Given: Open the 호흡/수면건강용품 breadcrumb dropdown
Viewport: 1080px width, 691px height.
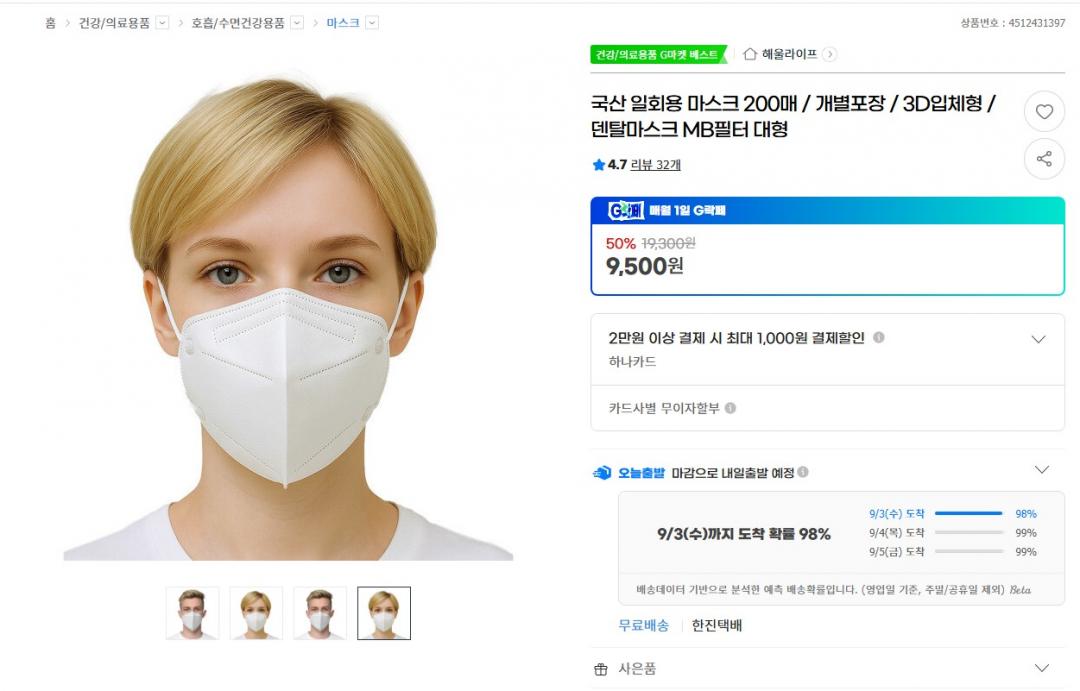Looking at the screenshot, I should click(297, 23).
